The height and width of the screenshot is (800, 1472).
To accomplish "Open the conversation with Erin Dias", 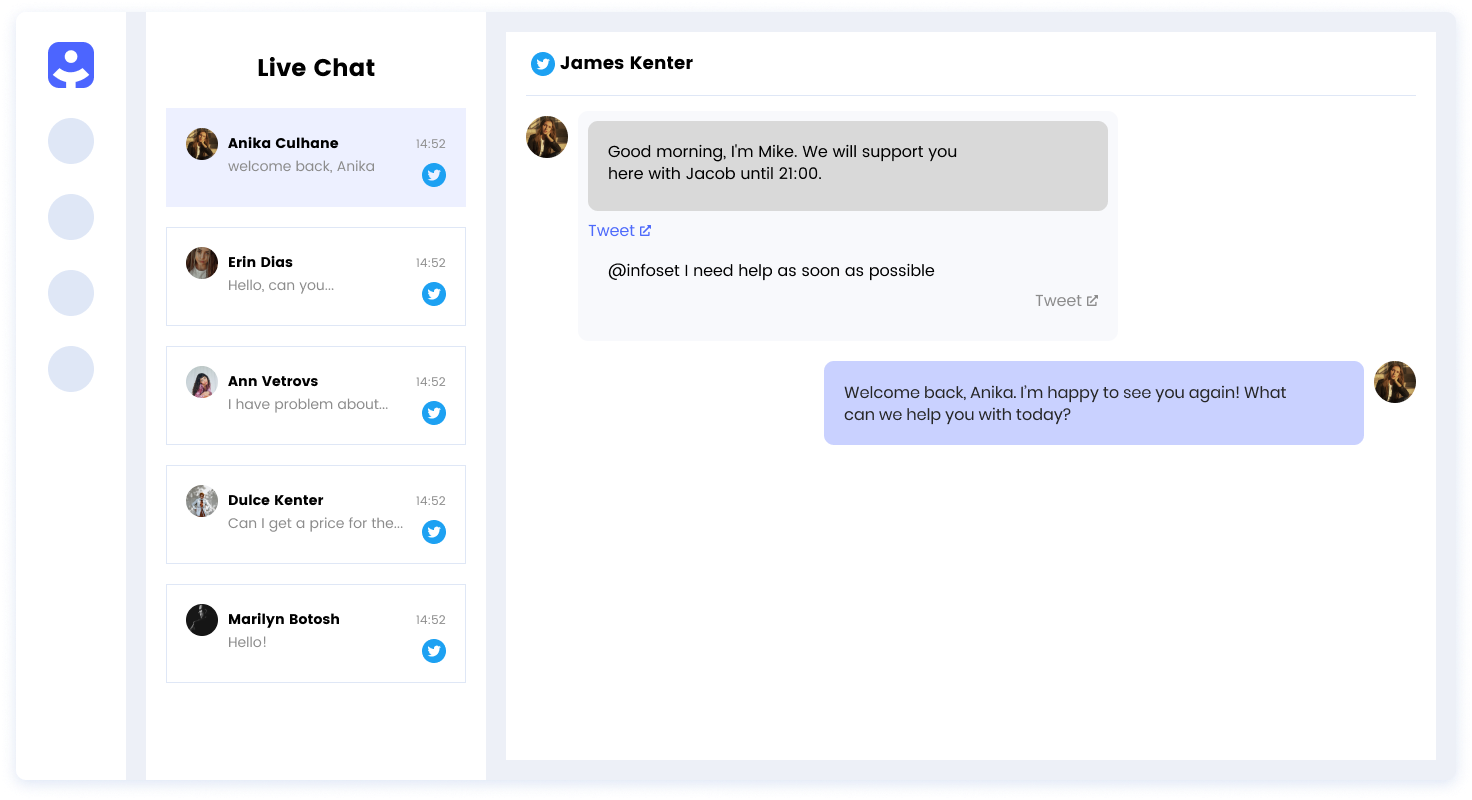I will tap(316, 276).
